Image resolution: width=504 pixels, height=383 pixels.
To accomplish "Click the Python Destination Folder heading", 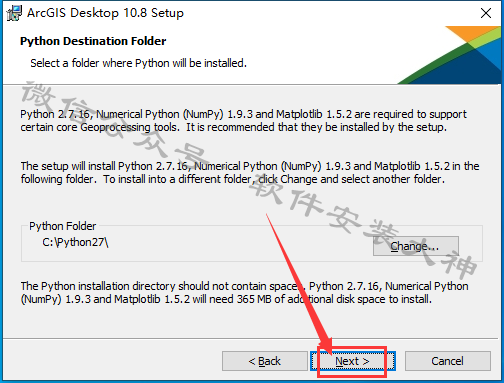I will tap(93, 41).
